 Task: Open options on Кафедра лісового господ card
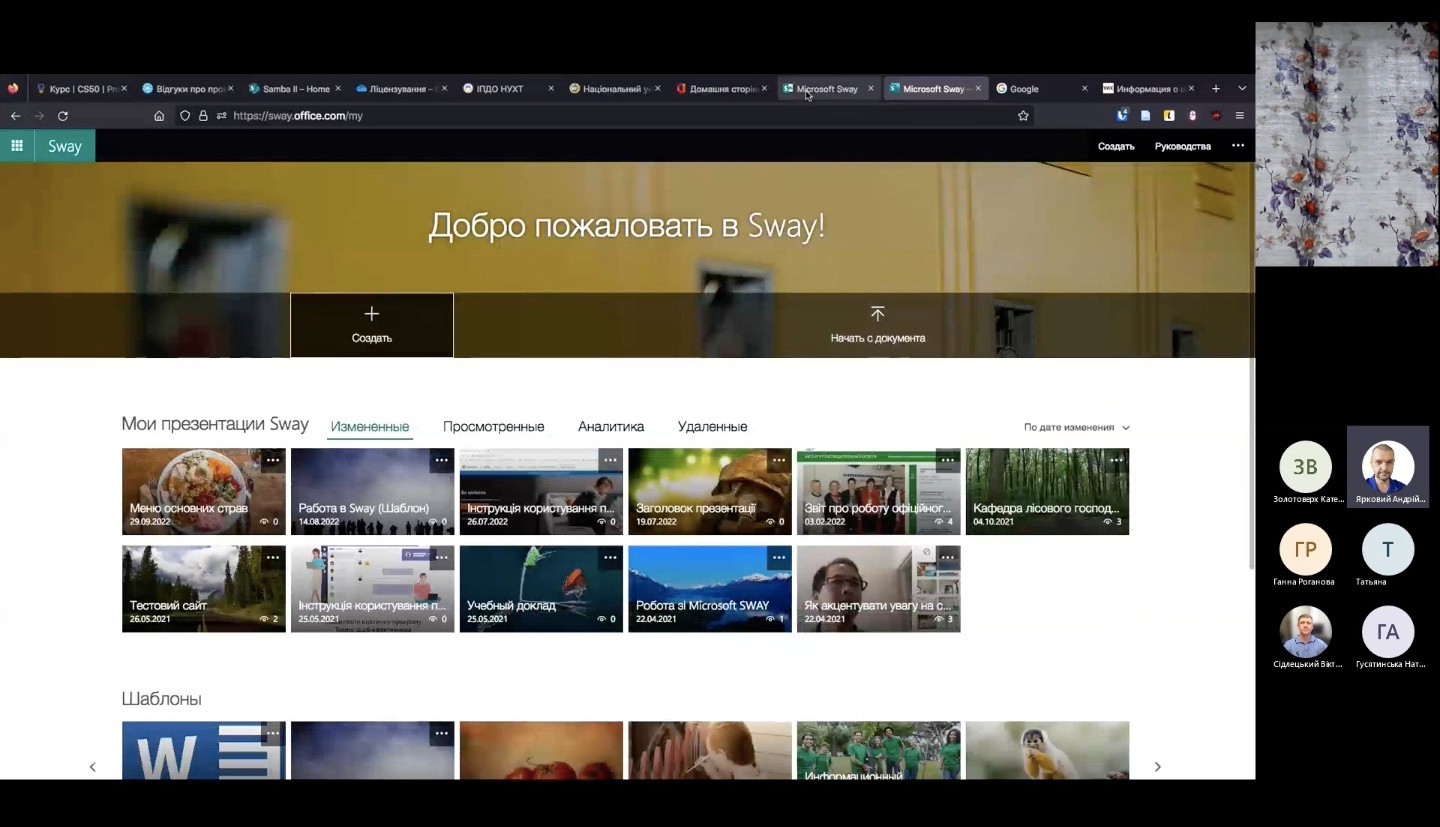coord(1116,460)
